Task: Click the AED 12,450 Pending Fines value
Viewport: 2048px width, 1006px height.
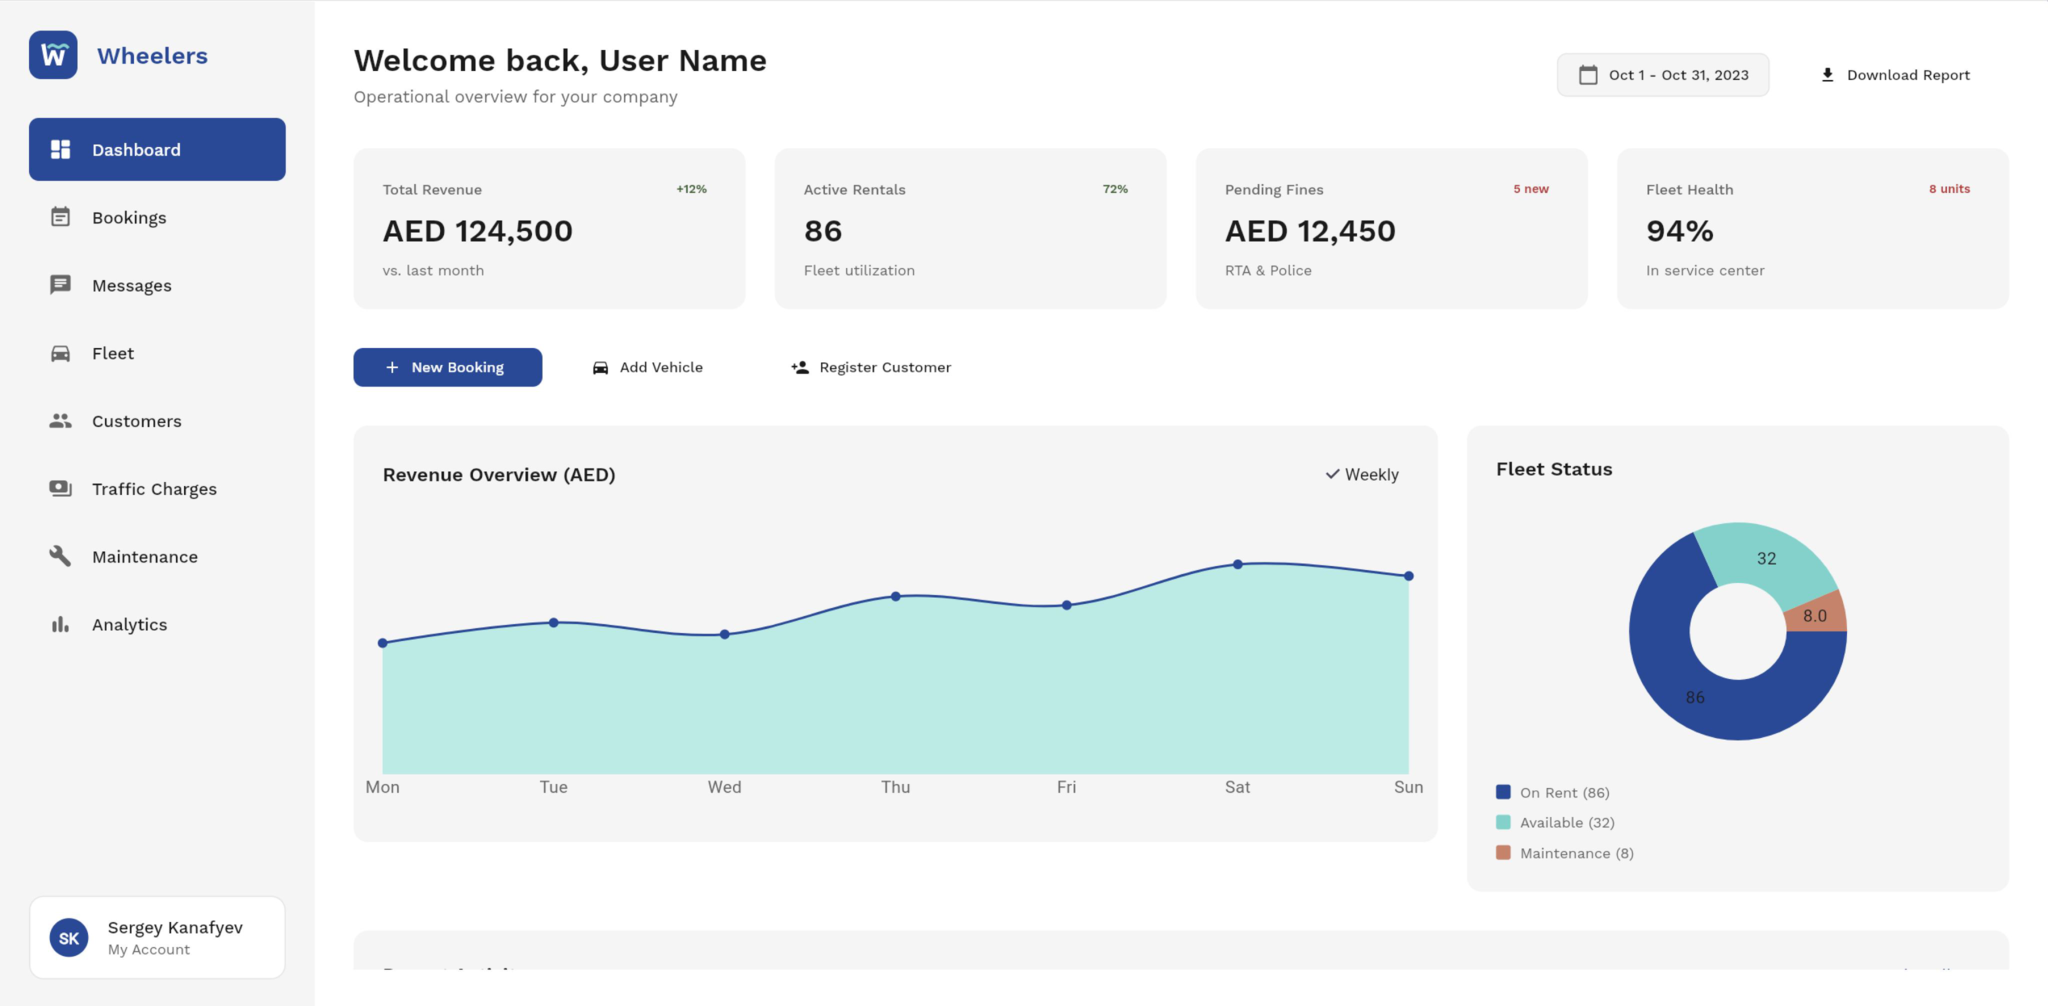Action: 1310,231
